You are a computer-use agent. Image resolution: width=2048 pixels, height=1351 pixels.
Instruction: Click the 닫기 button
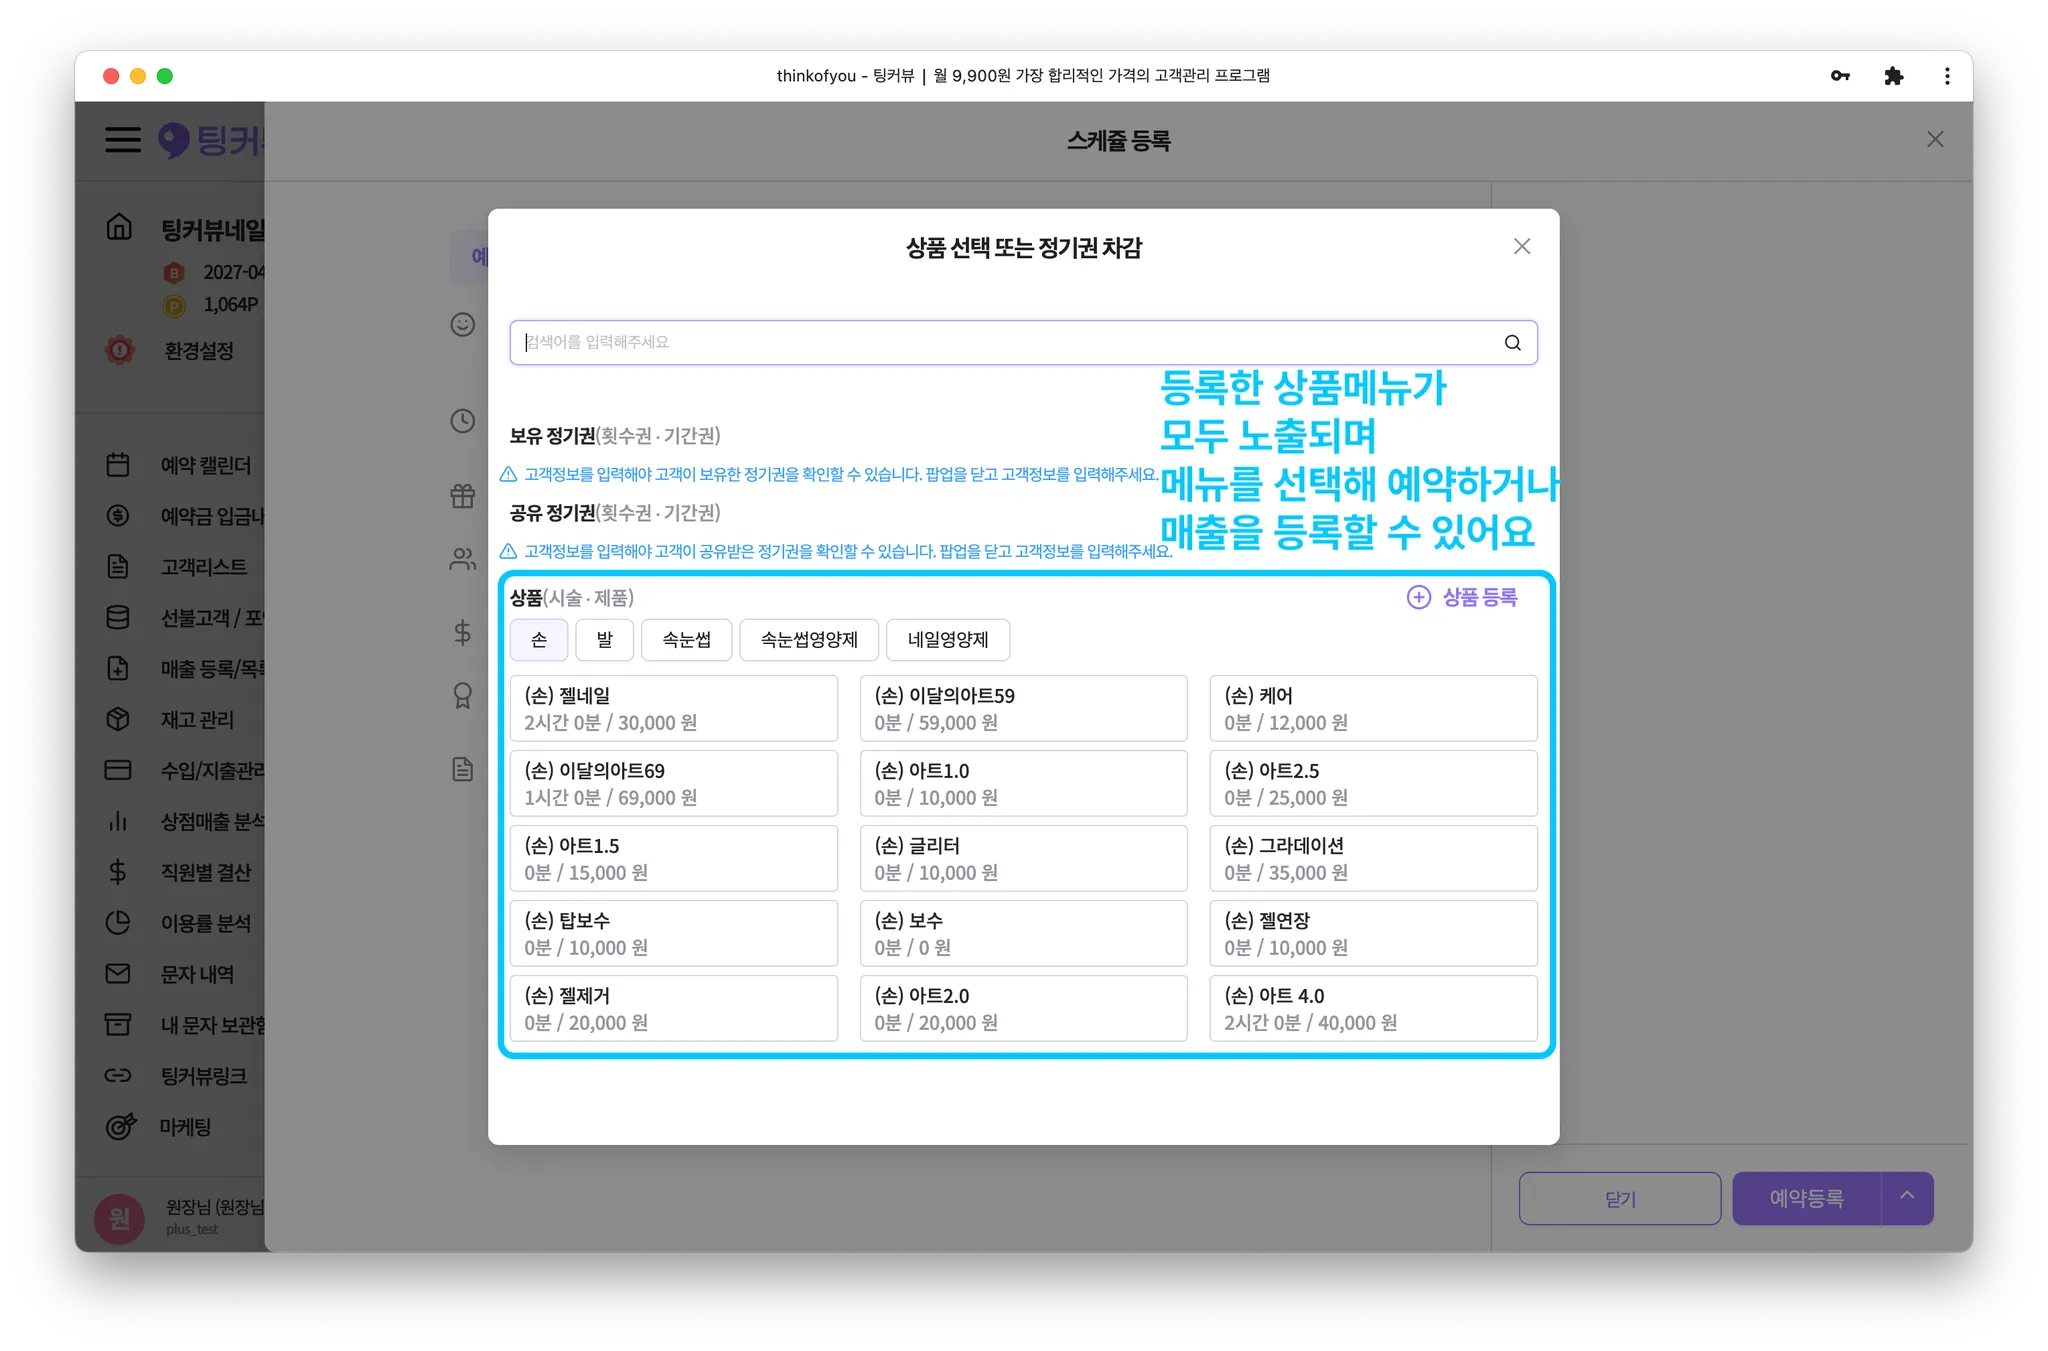1619,1198
